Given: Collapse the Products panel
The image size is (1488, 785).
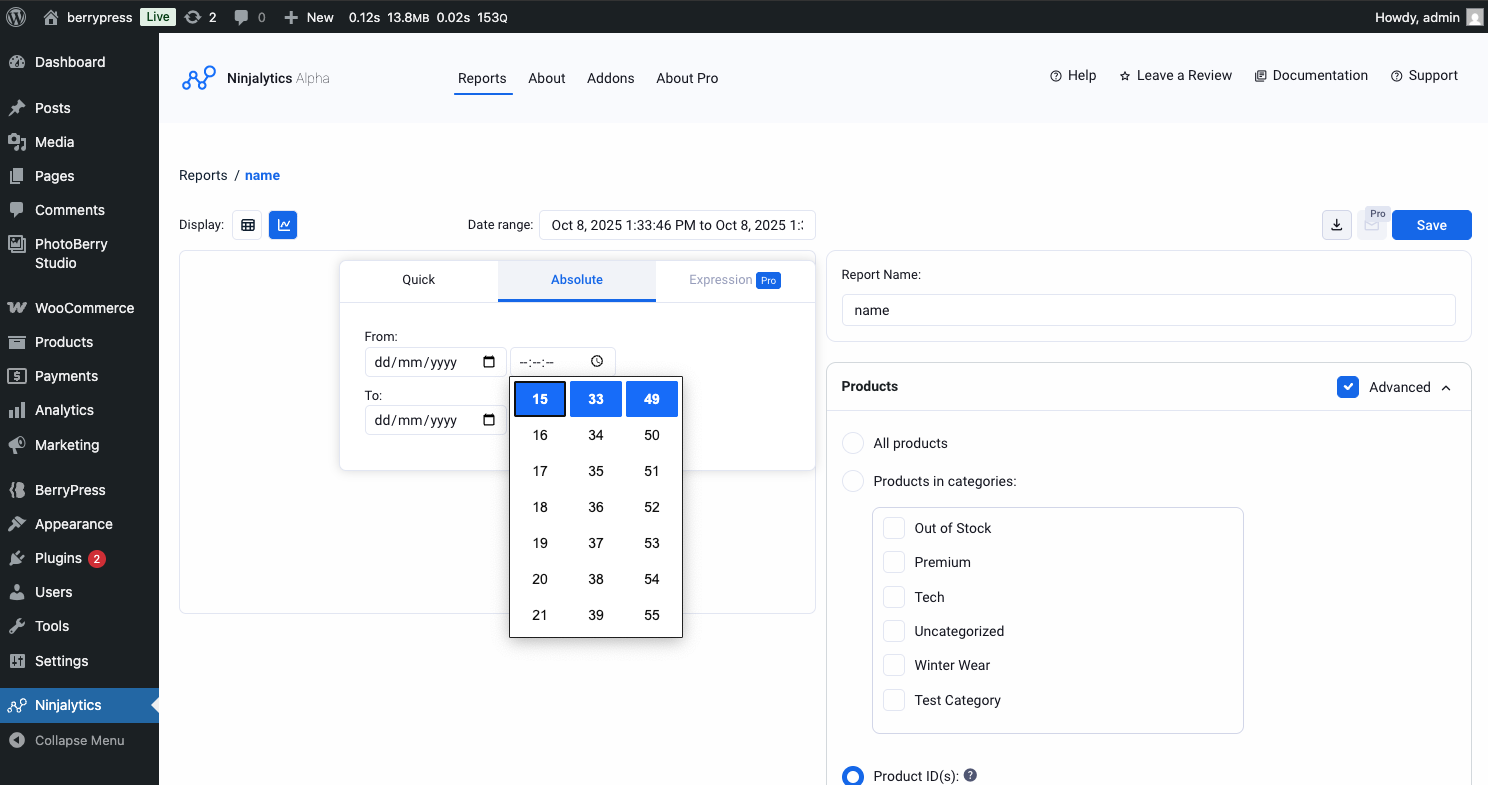Looking at the screenshot, I should [x=1446, y=387].
